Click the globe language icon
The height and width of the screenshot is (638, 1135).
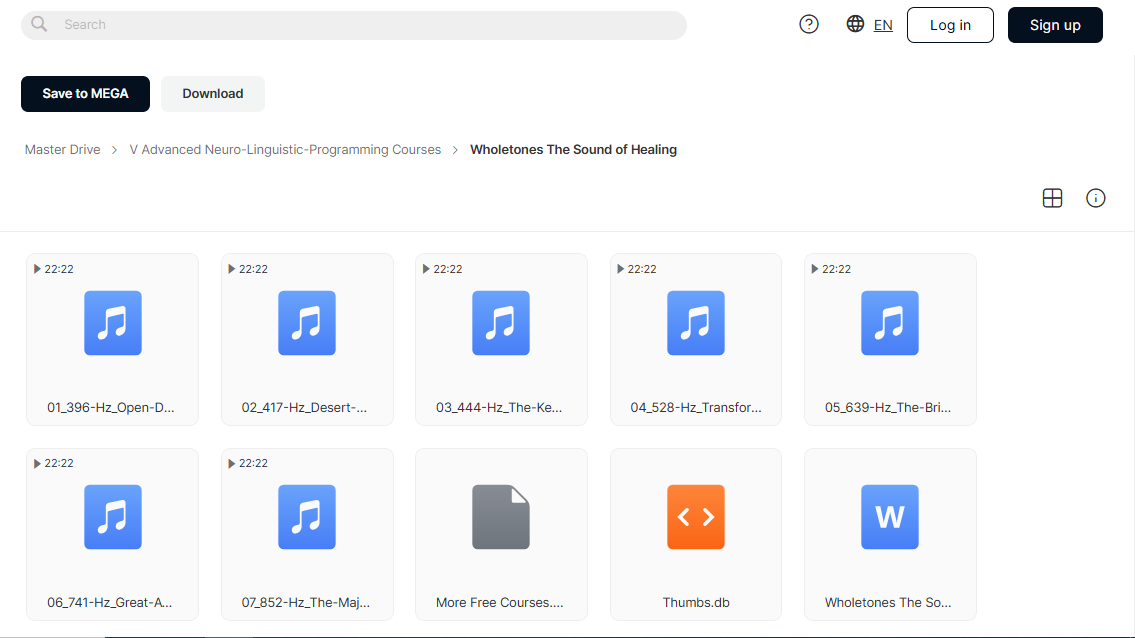click(855, 24)
